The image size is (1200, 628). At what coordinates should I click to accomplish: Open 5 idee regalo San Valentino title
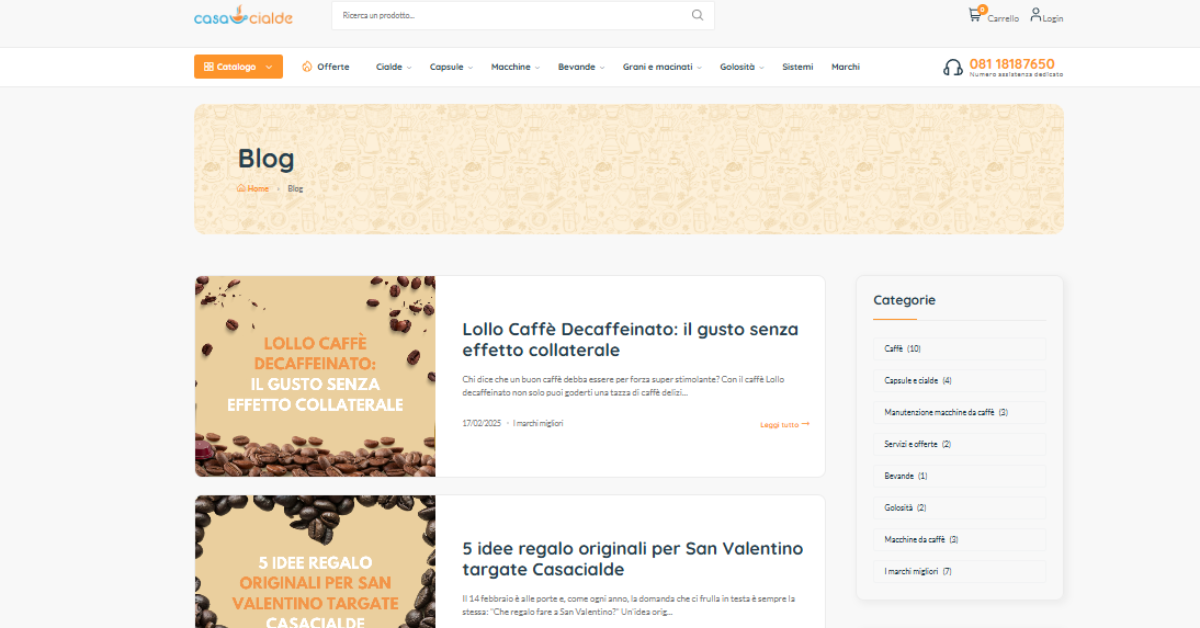pos(632,559)
